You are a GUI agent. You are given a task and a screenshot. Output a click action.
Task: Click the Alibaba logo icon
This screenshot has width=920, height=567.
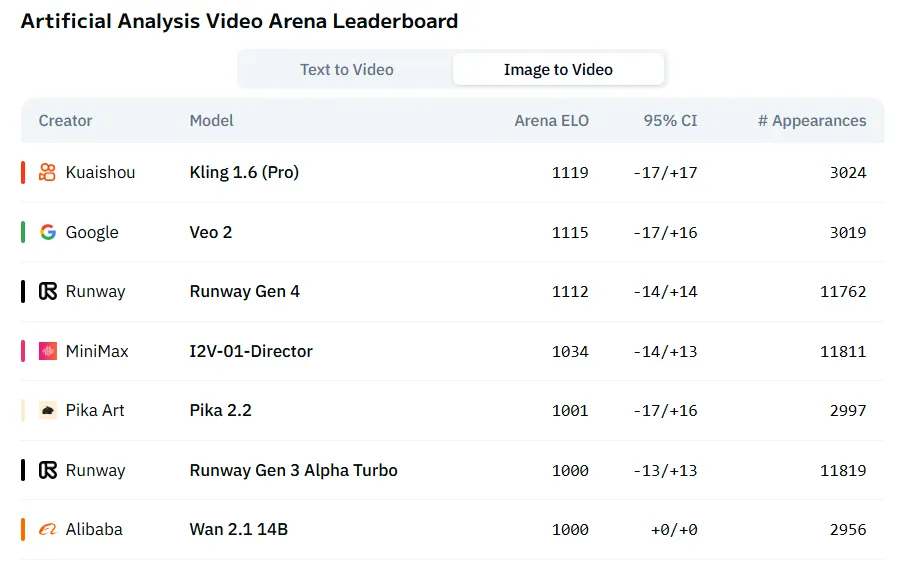pyautogui.click(x=47, y=529)
